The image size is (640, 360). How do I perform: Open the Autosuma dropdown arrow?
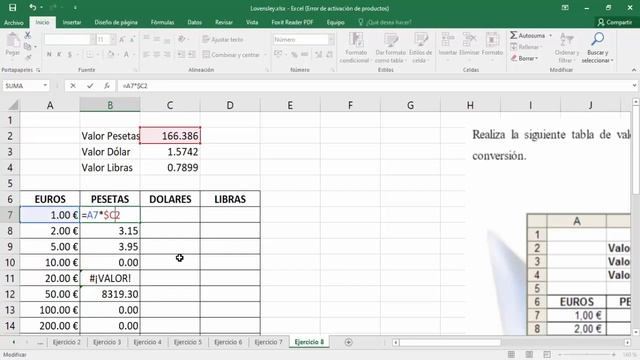tap(550, 36)
